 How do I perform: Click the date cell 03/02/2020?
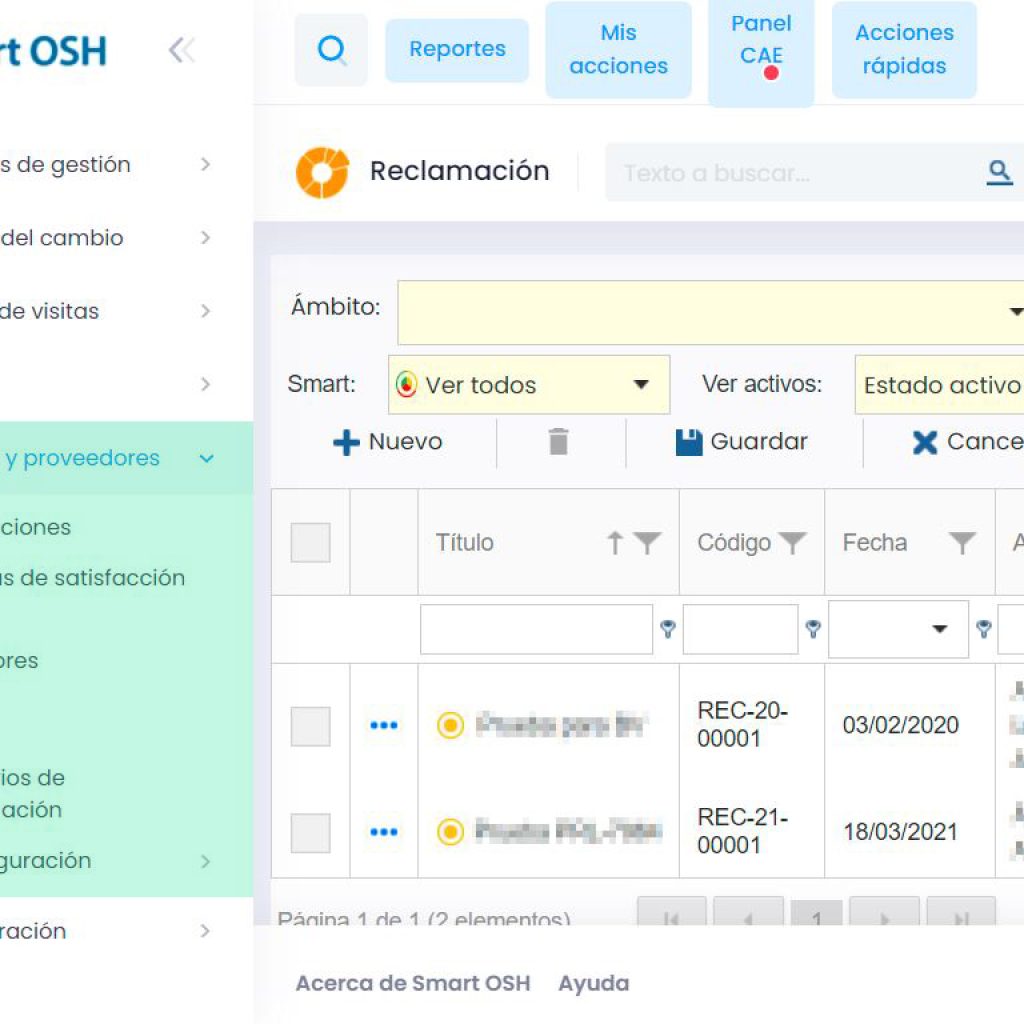pyautogui.click(x=901, y=725)
